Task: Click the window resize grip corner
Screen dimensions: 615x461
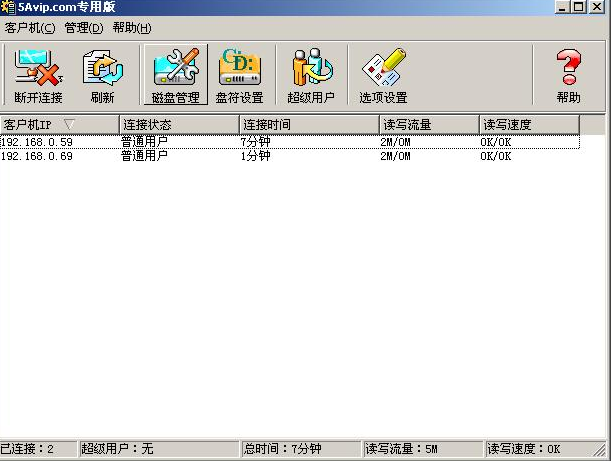Action: 600,451
